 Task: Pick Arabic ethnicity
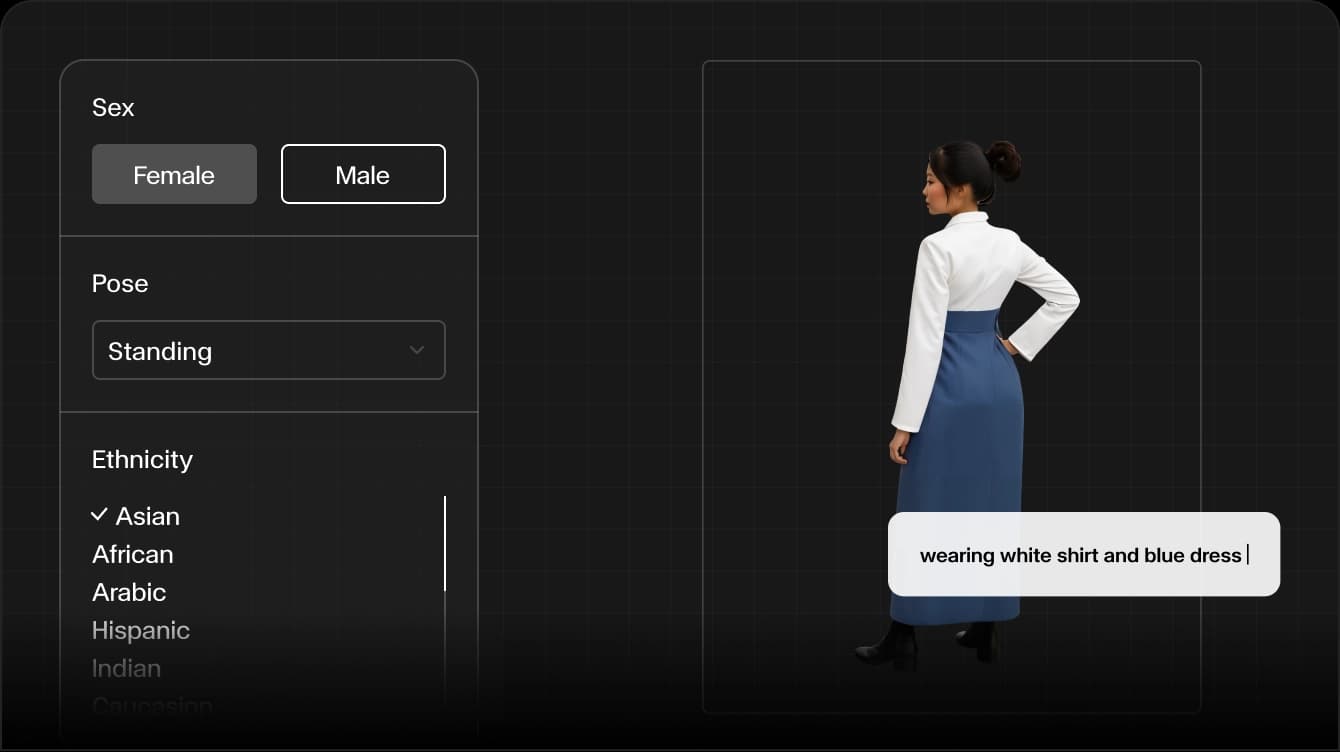pos(129,592)
